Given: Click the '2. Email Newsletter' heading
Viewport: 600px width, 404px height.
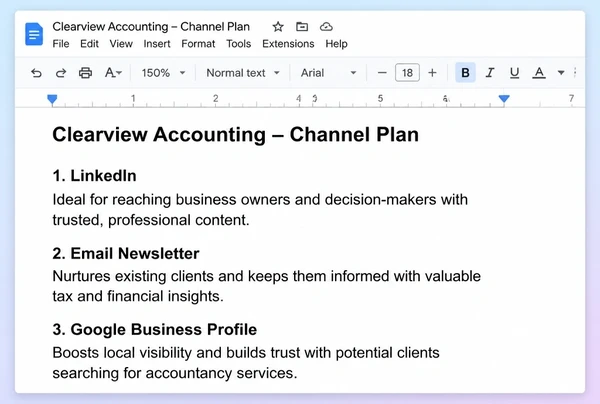Looking at the screenshot, I should tap(126, 254).
